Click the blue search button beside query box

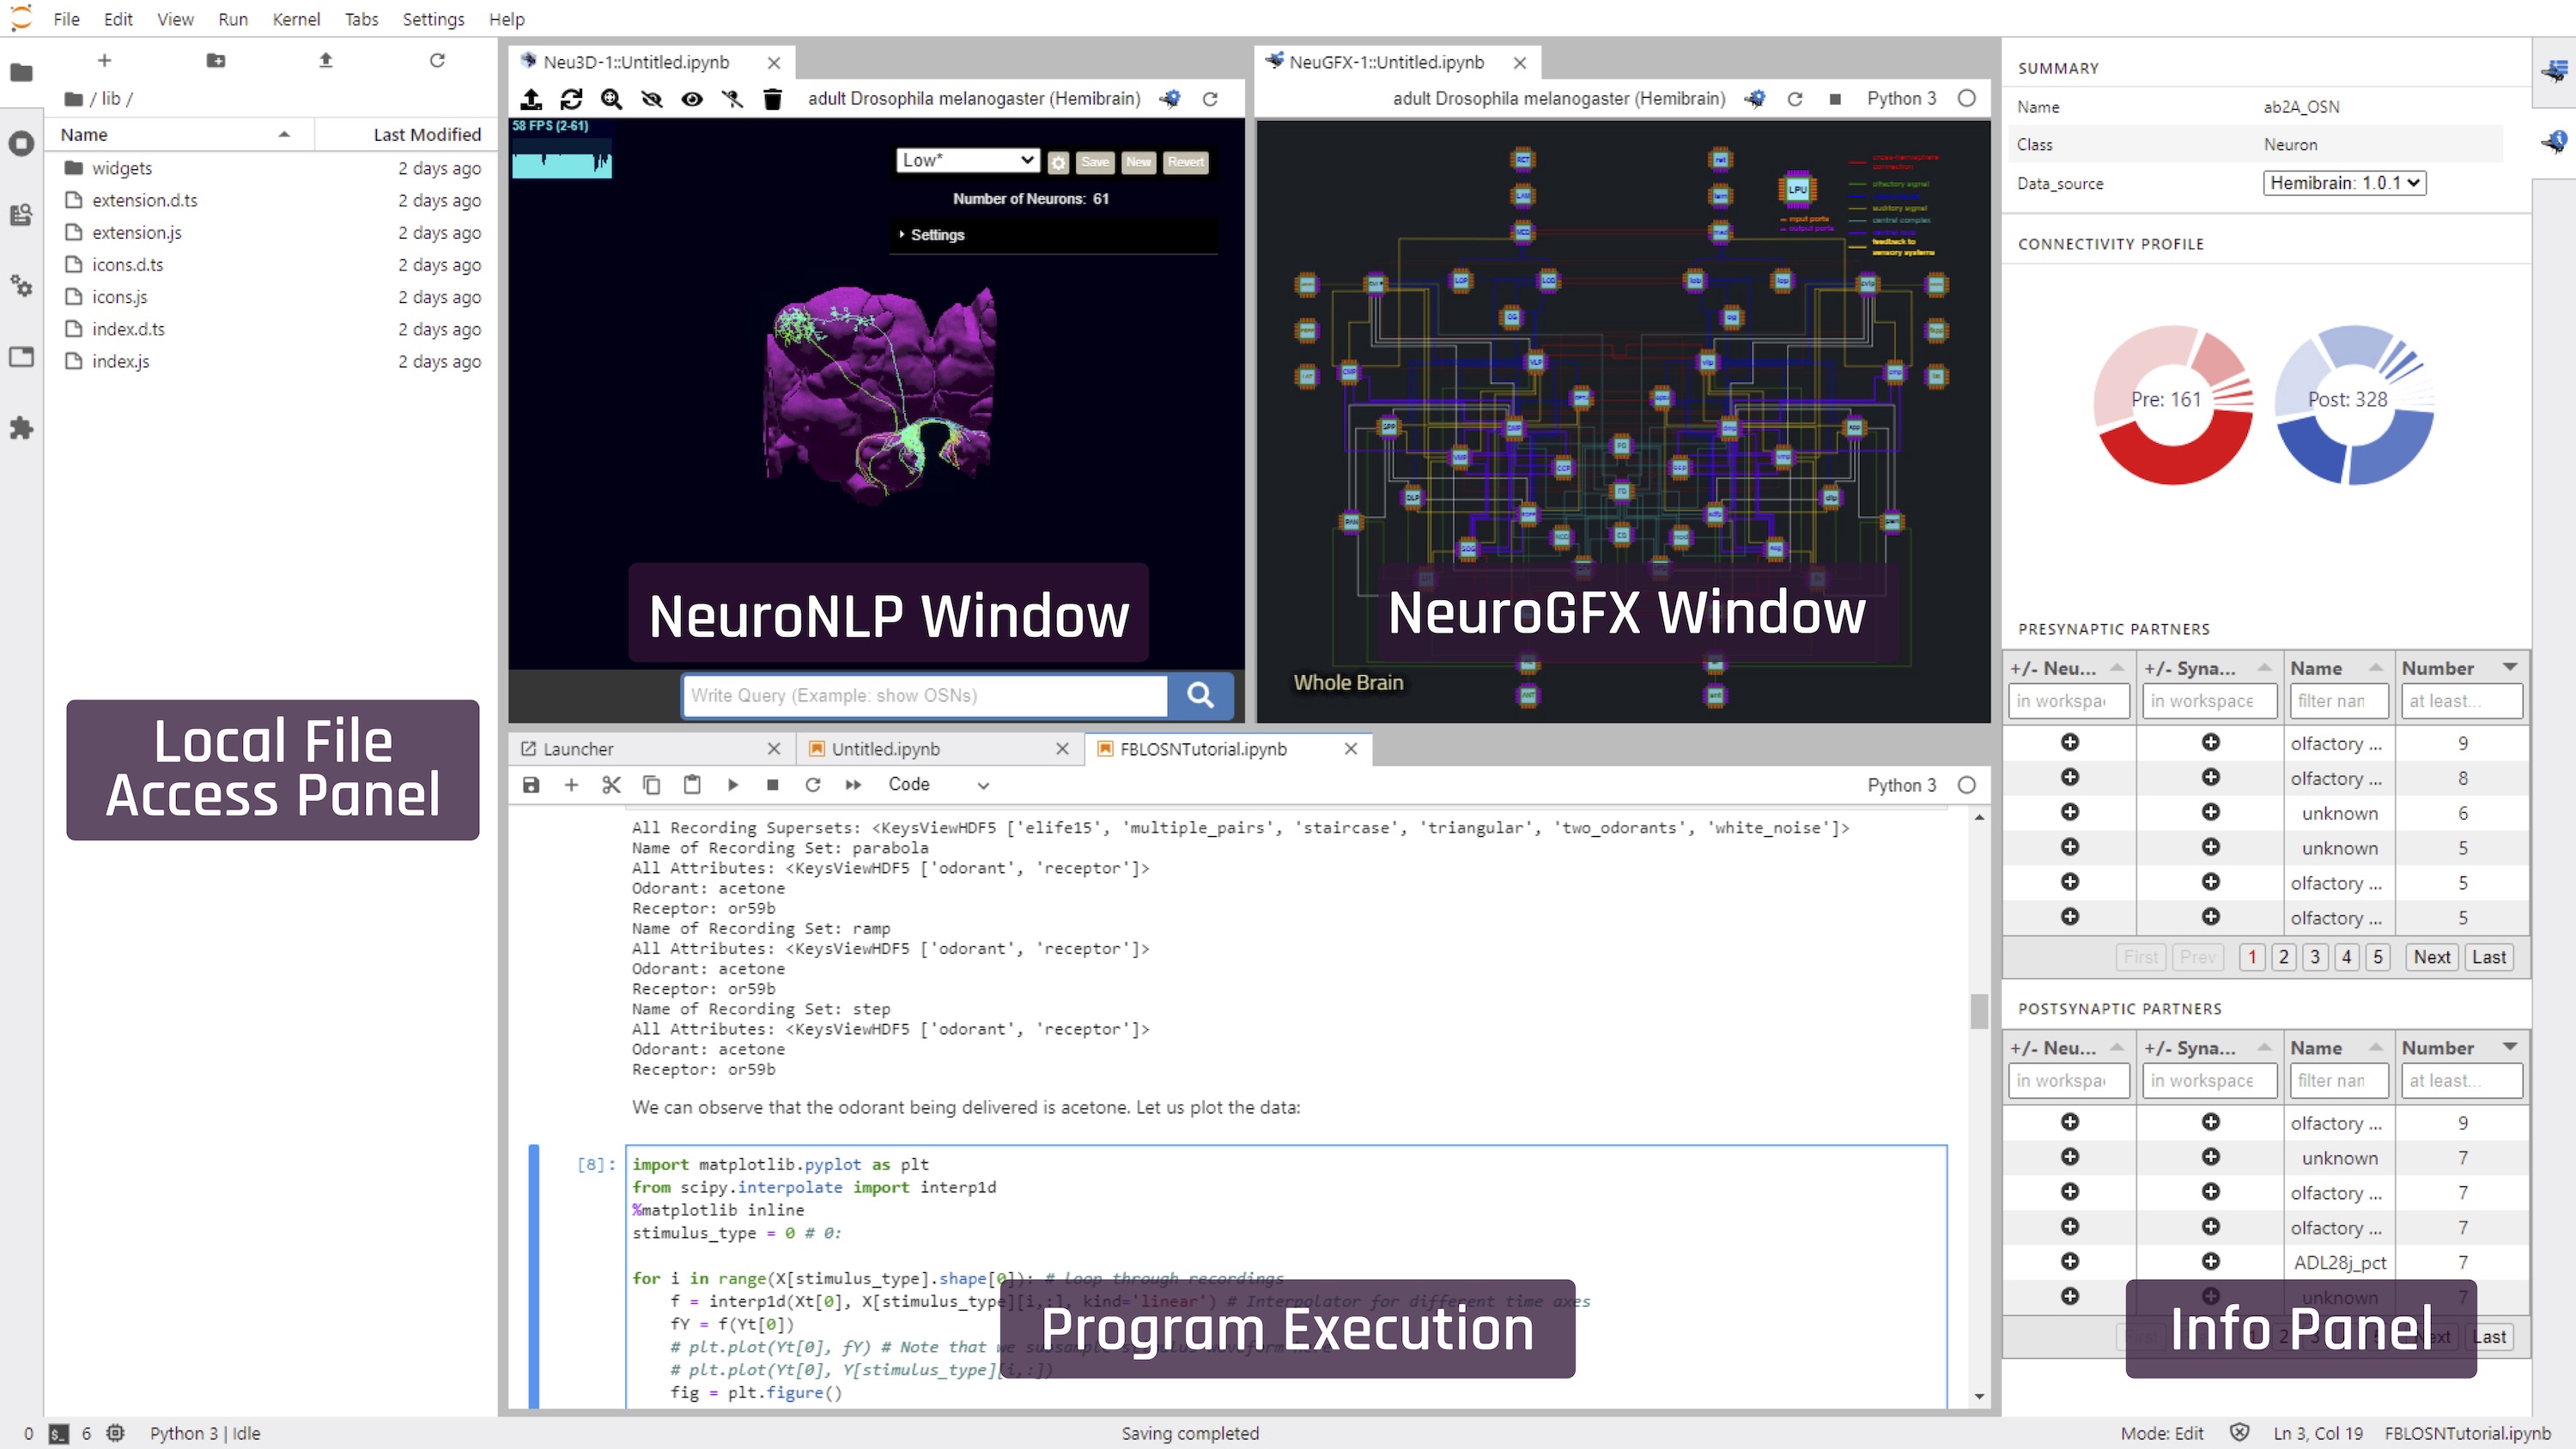1200,695
